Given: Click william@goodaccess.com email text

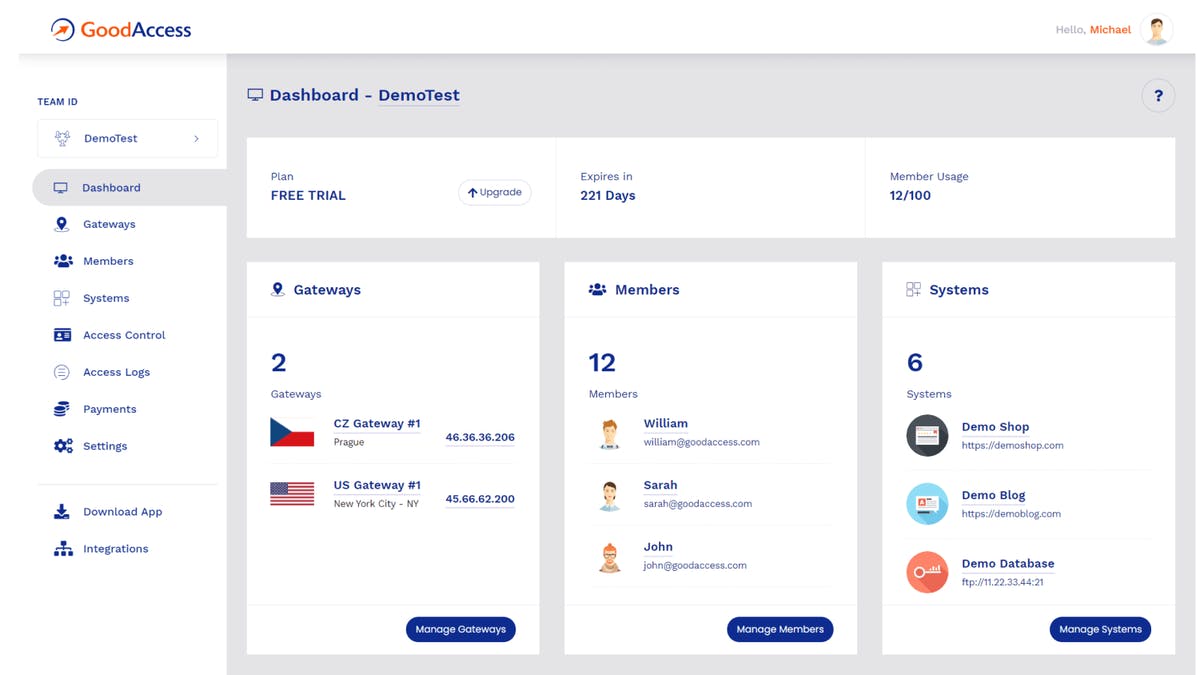Looking at the screenshot, I should tap(702, 442).
